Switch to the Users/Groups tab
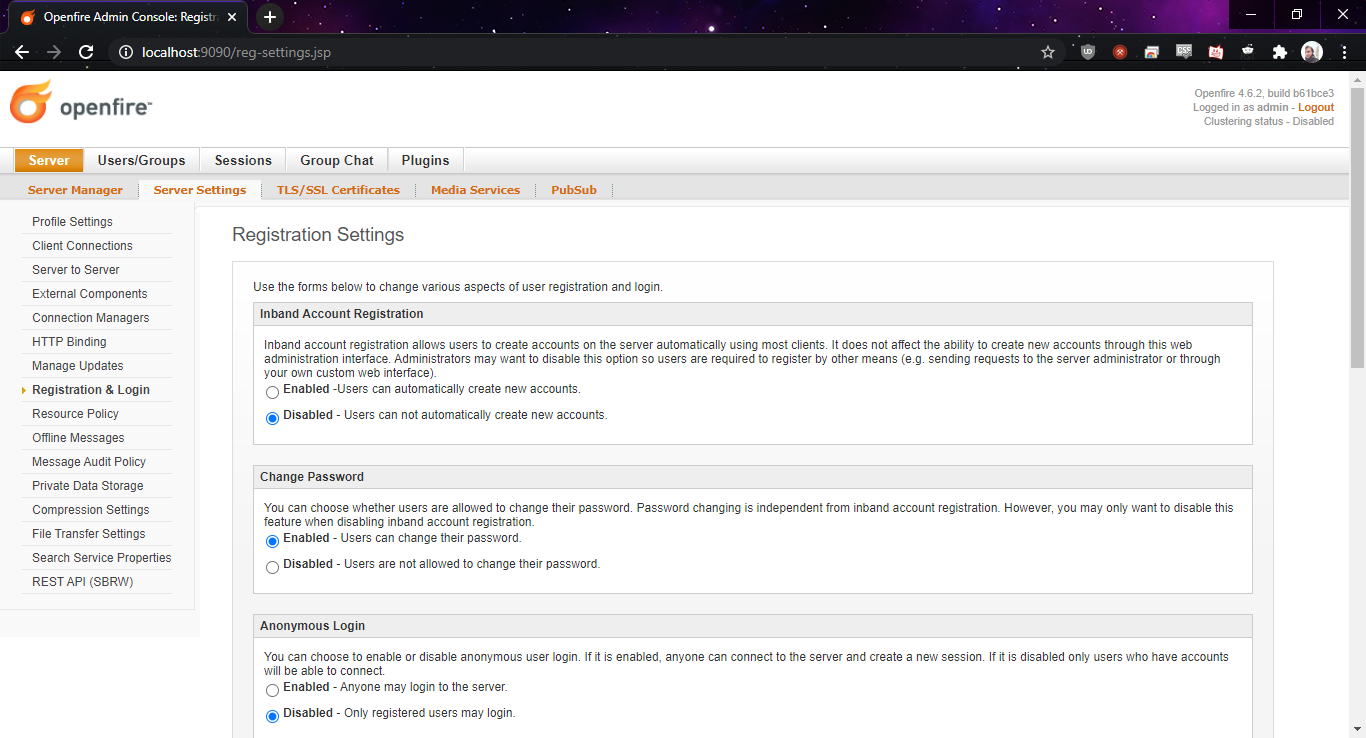Viewport: 1366px width, 738px height. (x=141, y=160)
